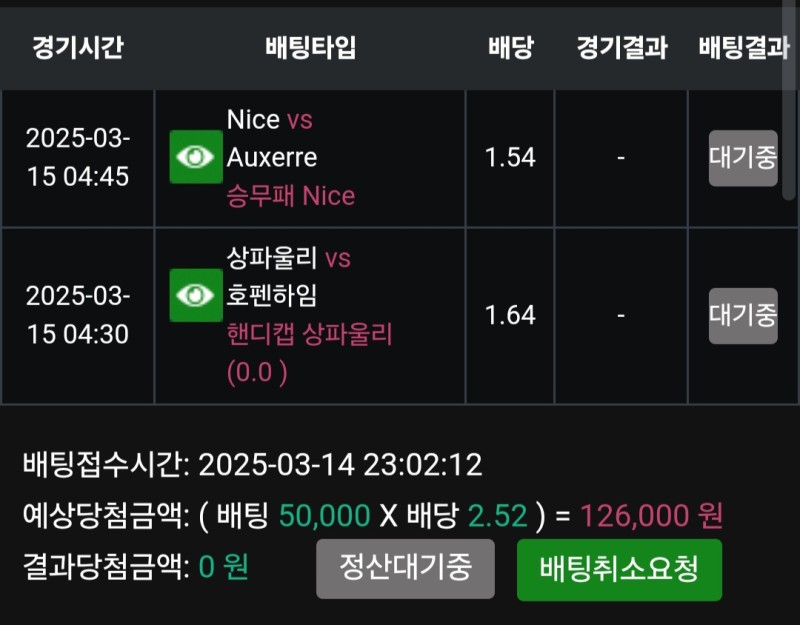Viewport: 800px width, 625px height.
Task: Click the 경기결과 column header
Action: 621,48
